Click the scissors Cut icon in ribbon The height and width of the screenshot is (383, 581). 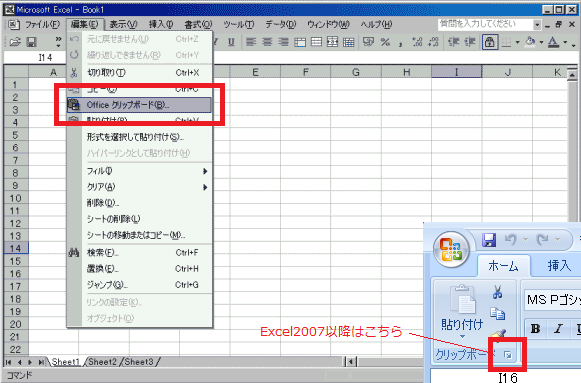click(x=497, y=292)
